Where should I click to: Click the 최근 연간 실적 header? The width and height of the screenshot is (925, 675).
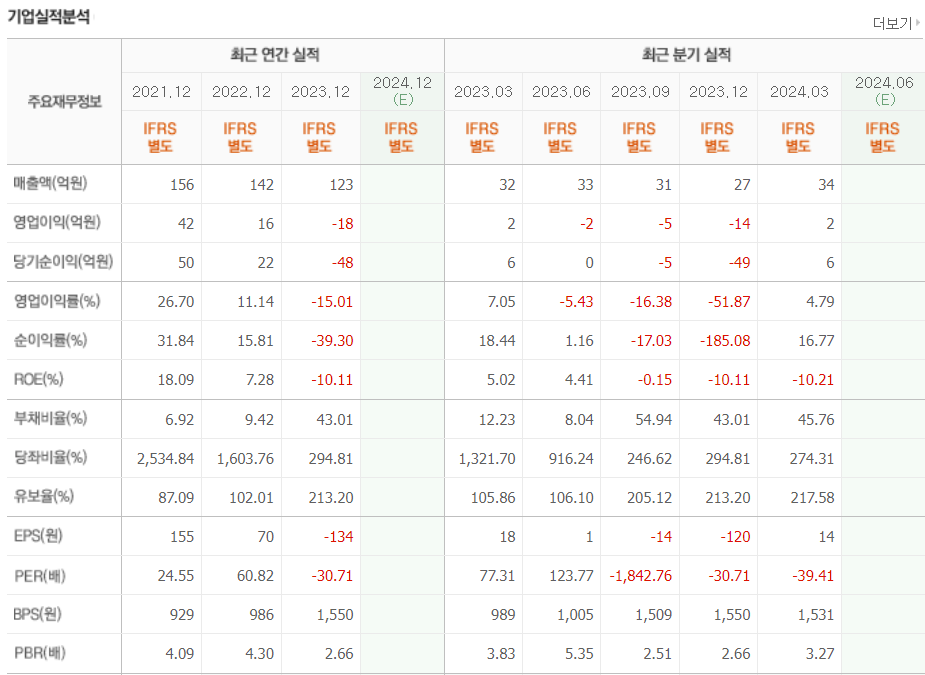tap(275, 55)
